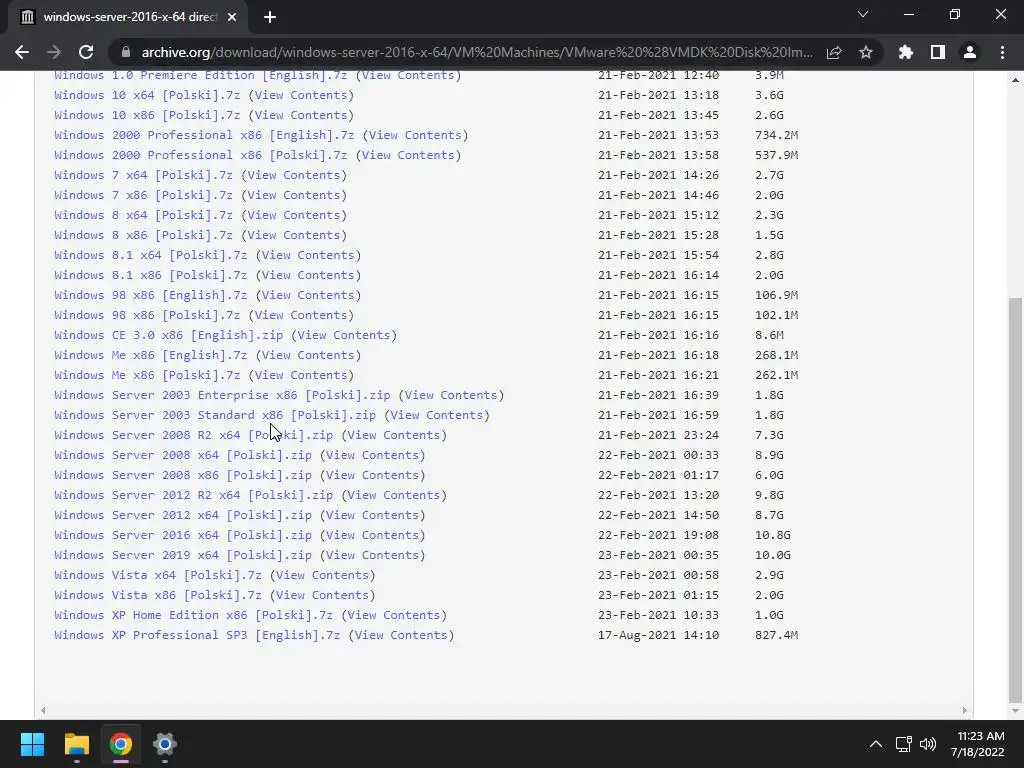Screen dimensions: 1024x768
Task: Open Windows XP Professional SP3 [English].7z
Action: (x=197, y=635)
